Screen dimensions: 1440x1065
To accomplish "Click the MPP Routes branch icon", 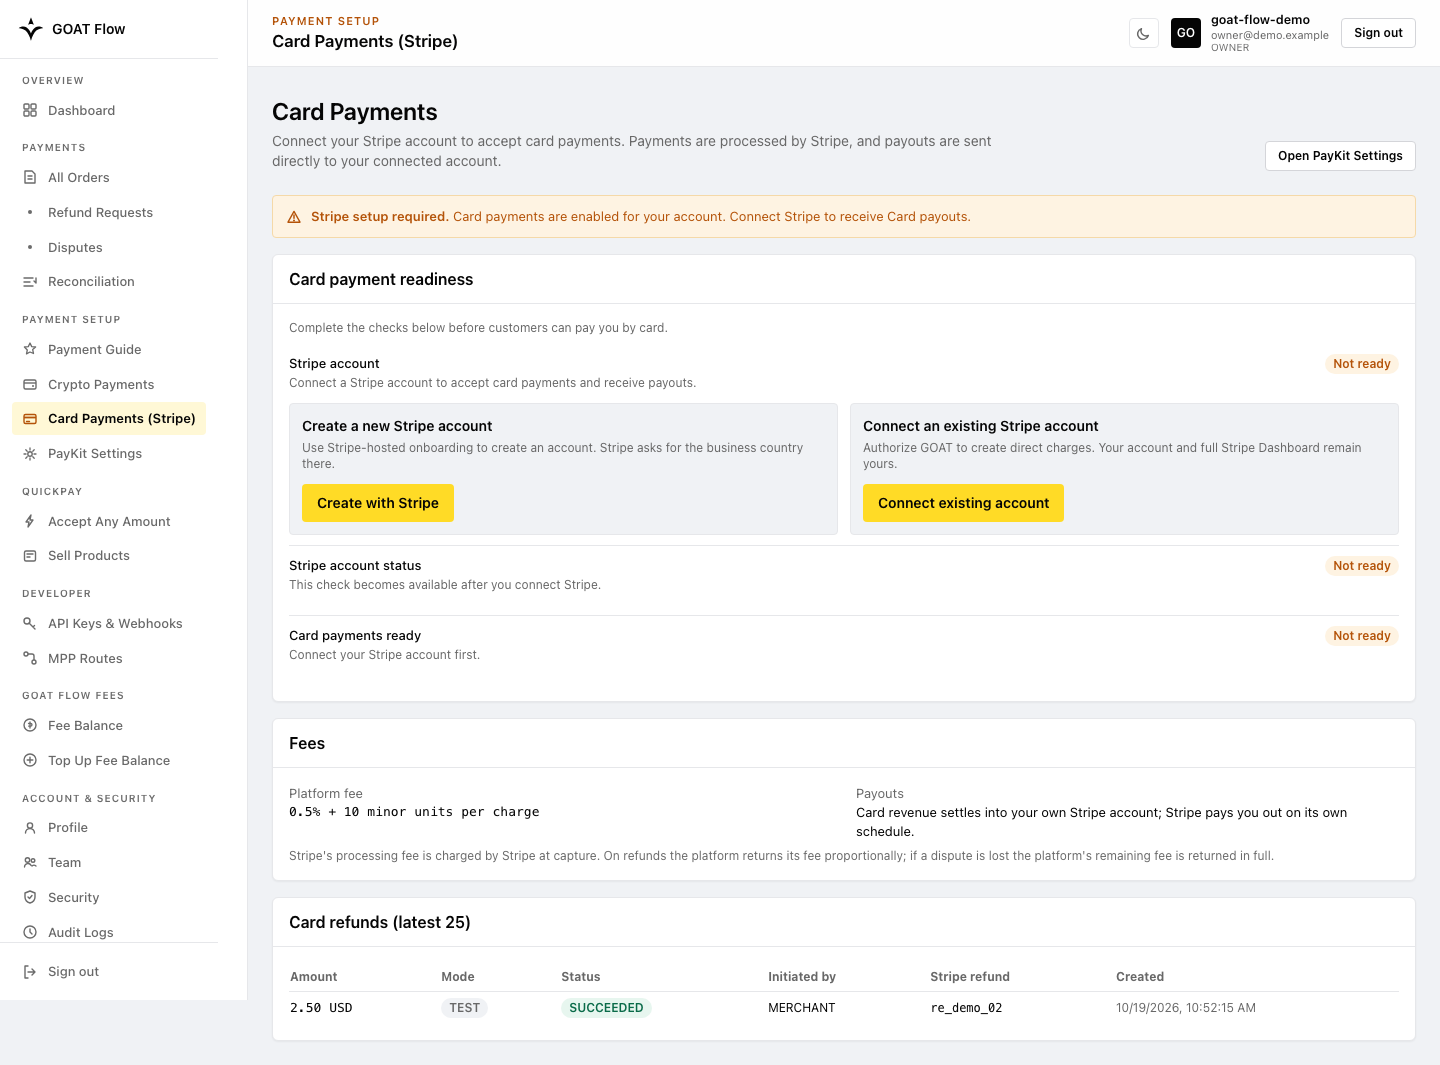I will 30,658.
